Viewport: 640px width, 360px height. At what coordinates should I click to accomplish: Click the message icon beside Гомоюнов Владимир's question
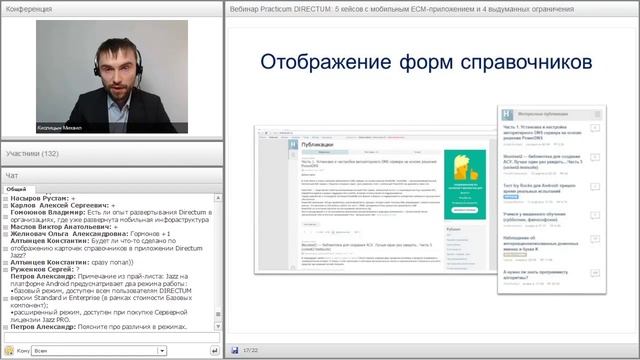[x=6, y=216]
